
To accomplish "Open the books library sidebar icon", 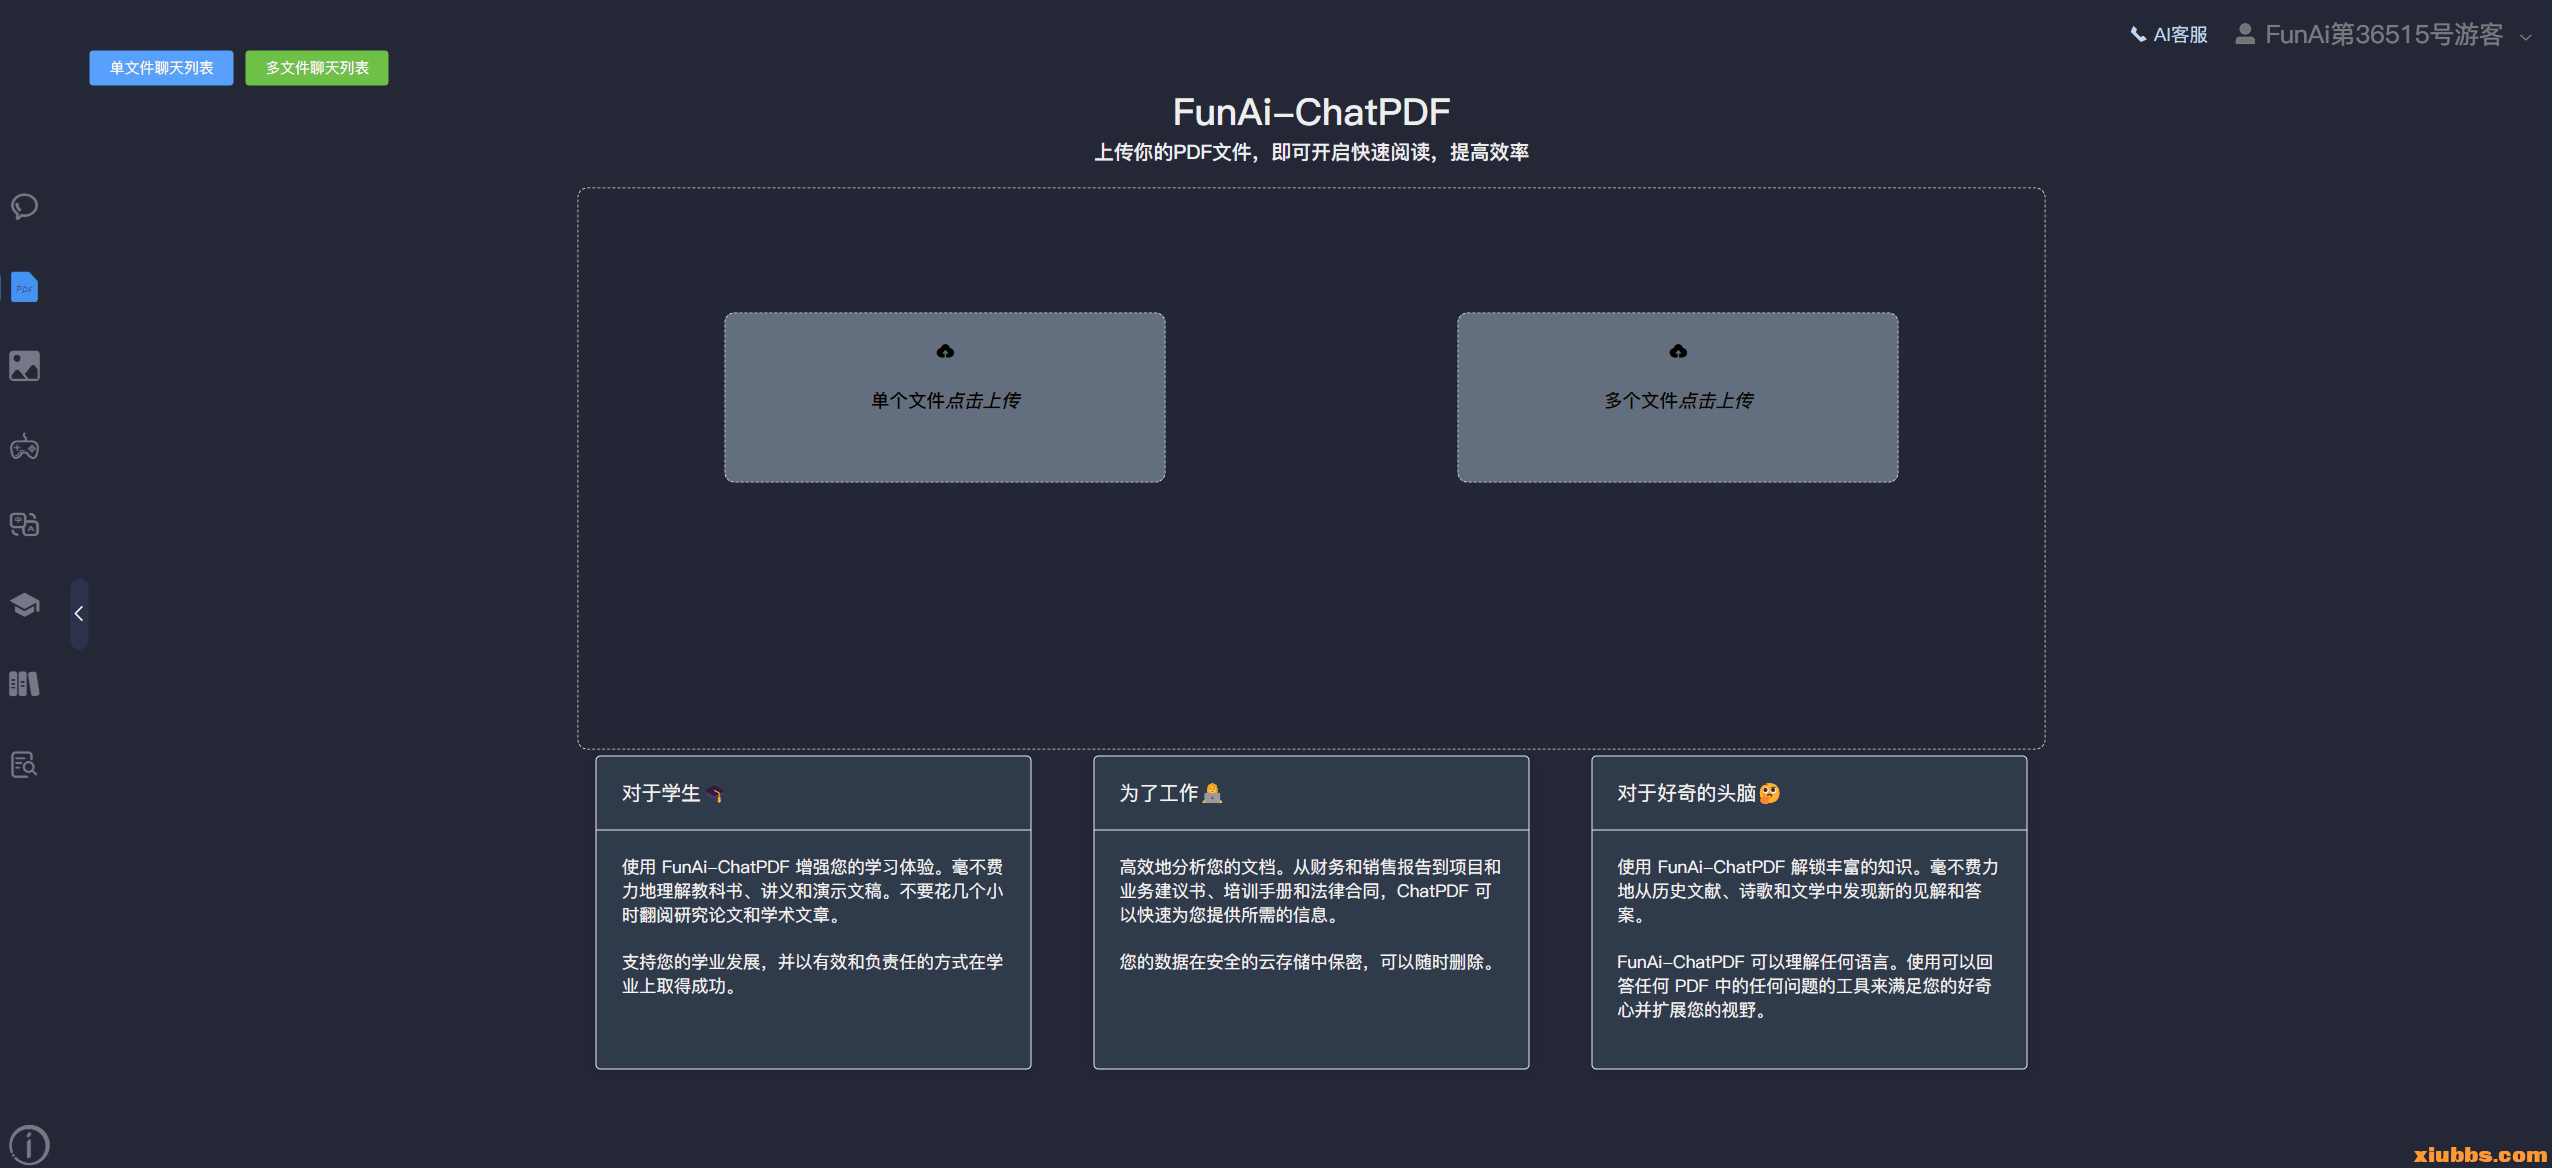I will tap(24, 684).
